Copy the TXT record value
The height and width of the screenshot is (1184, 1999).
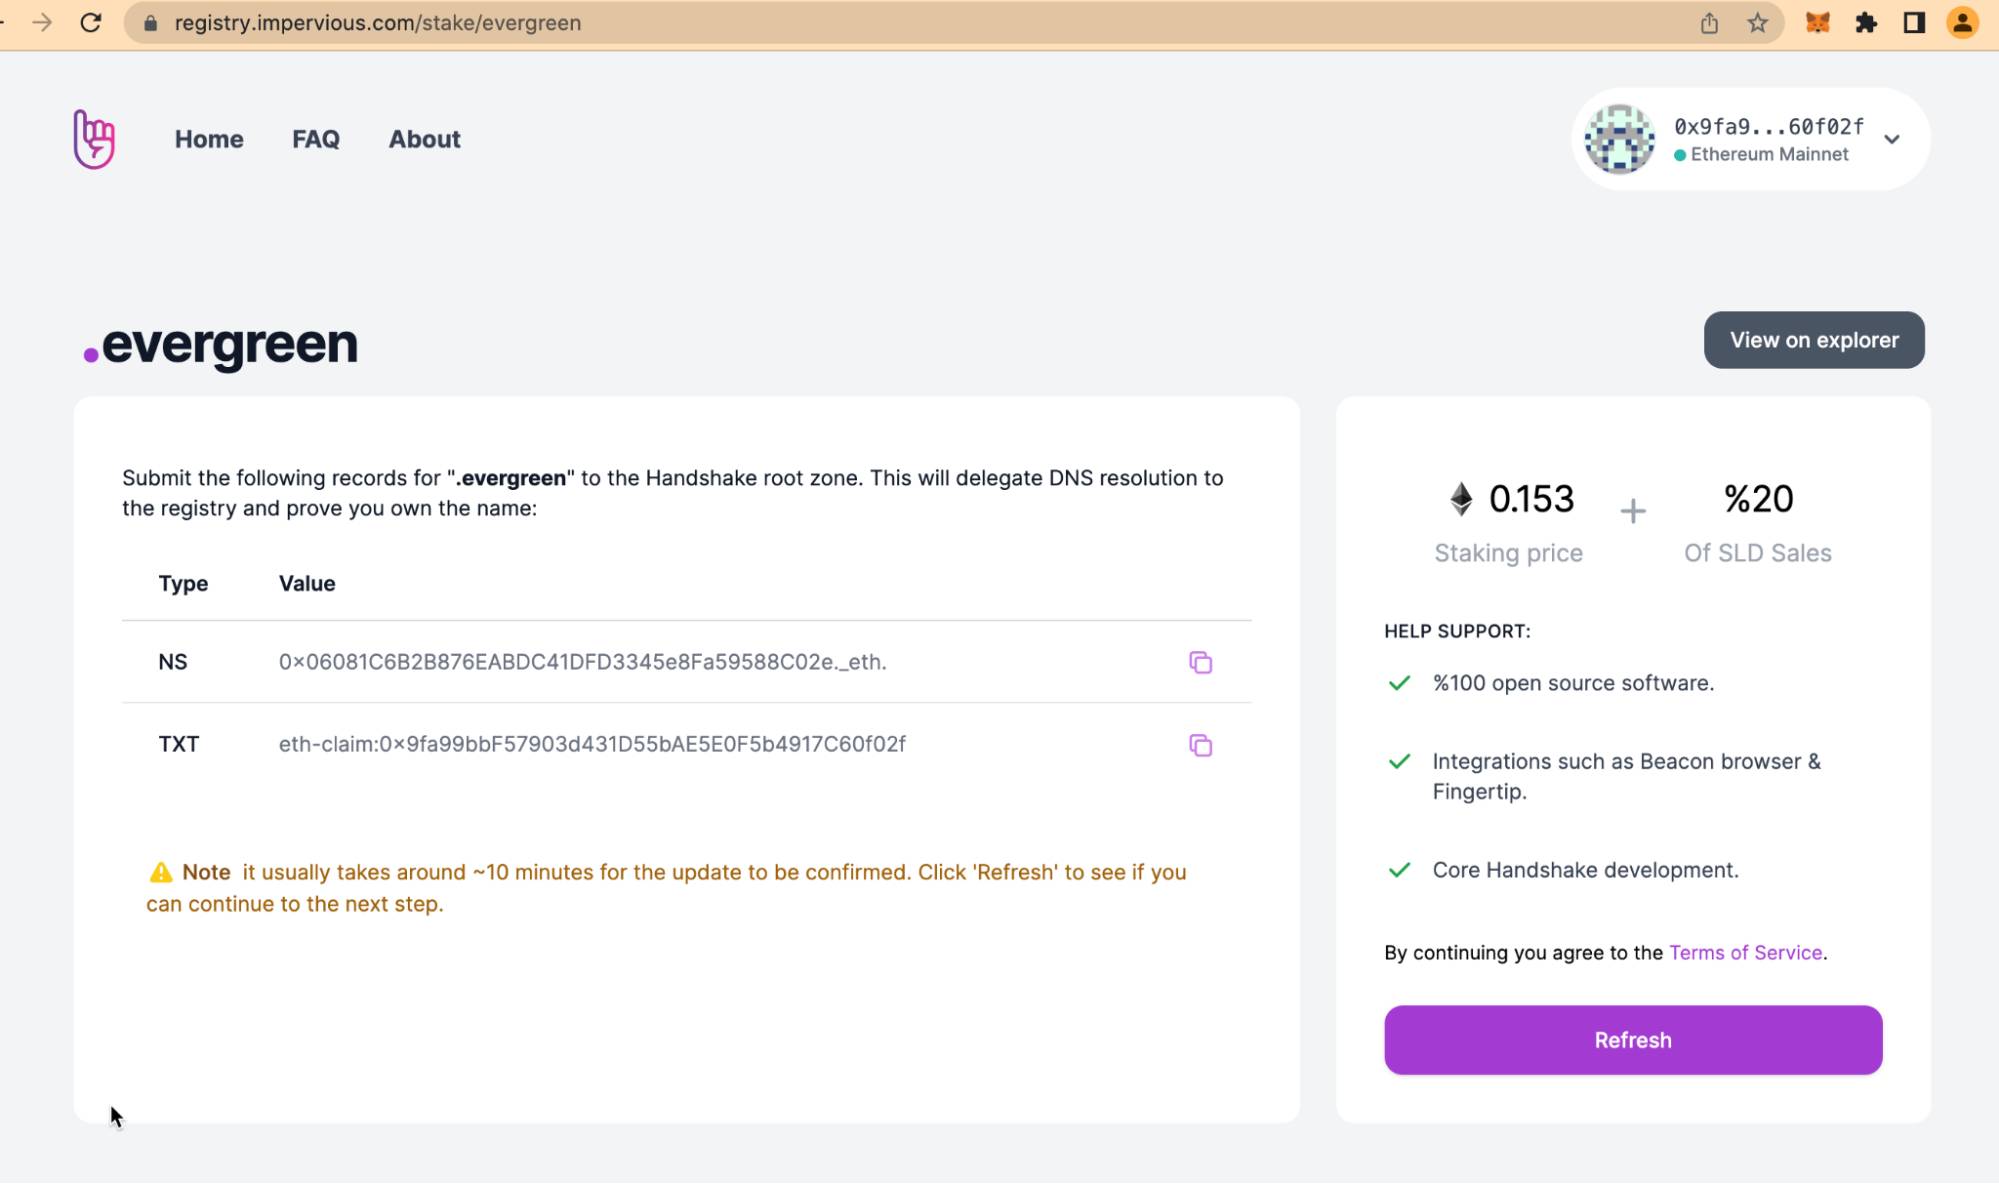1200,745
